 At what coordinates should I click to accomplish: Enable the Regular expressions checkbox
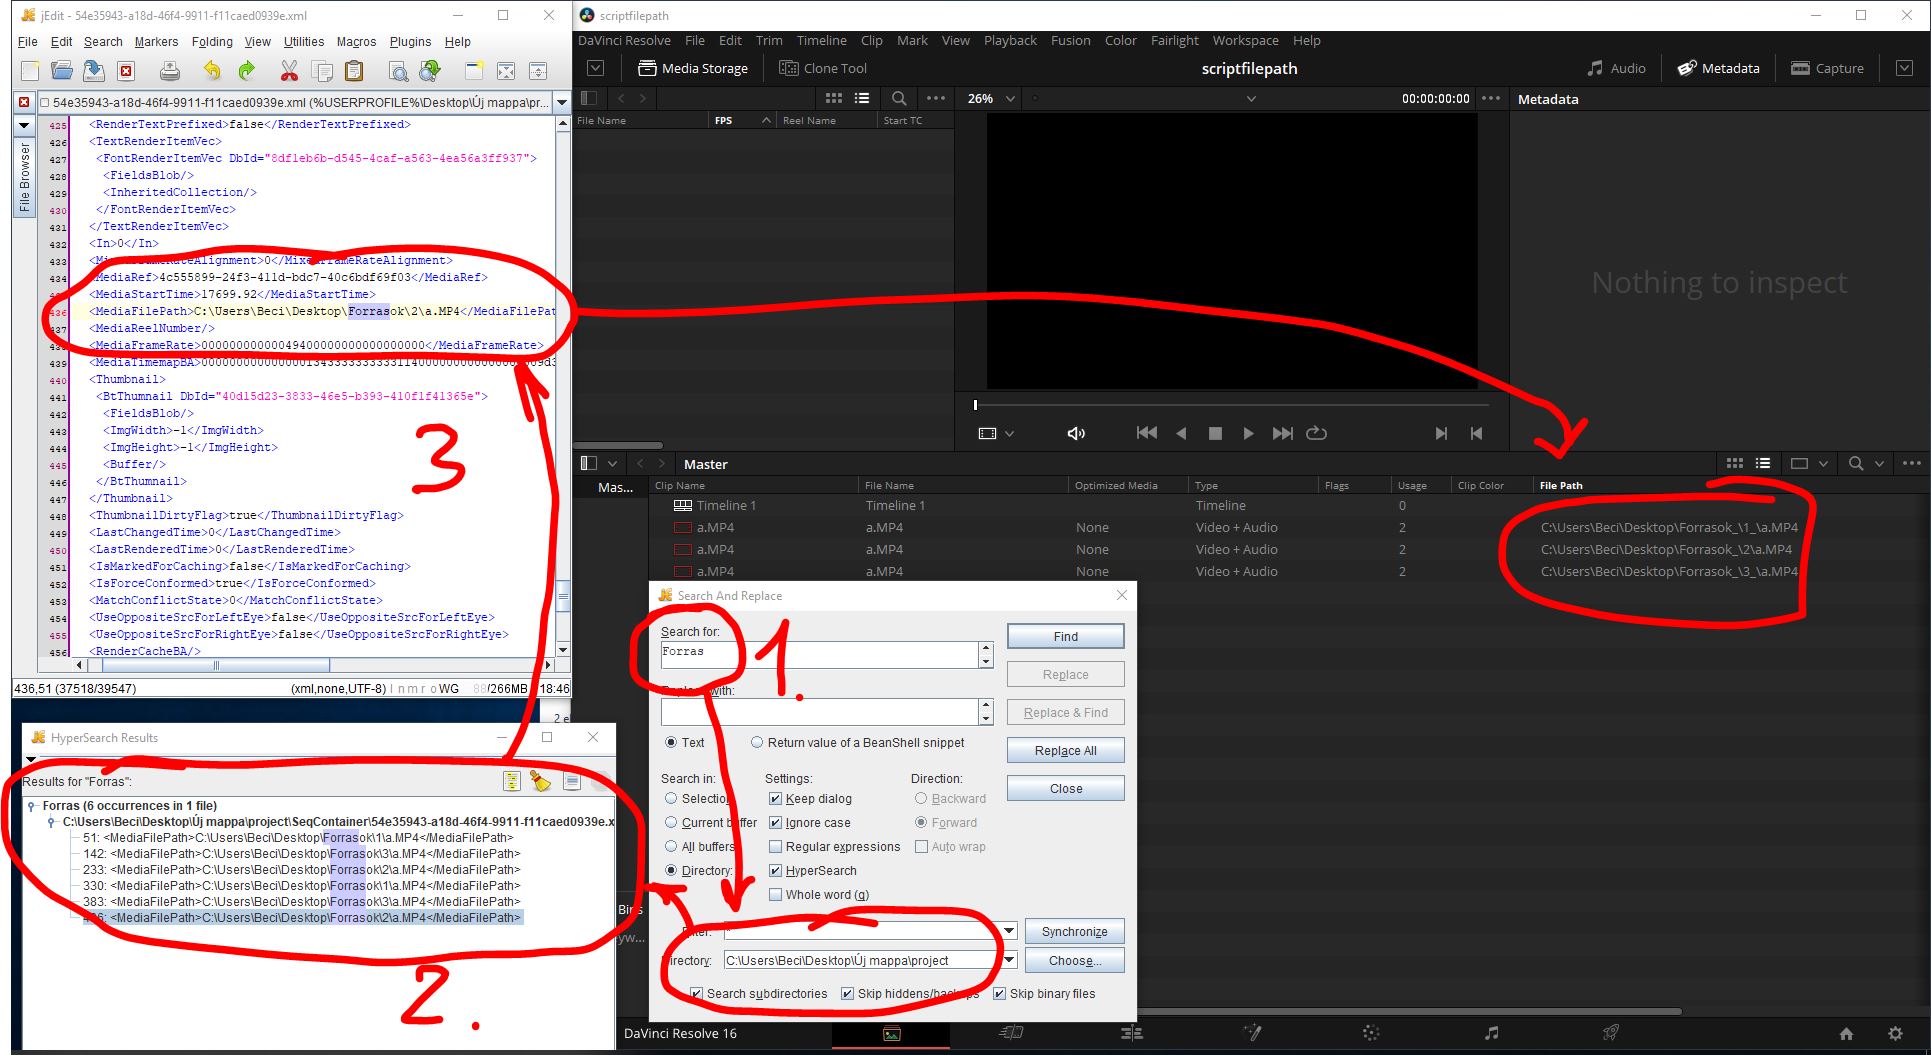tap(775, 847)
